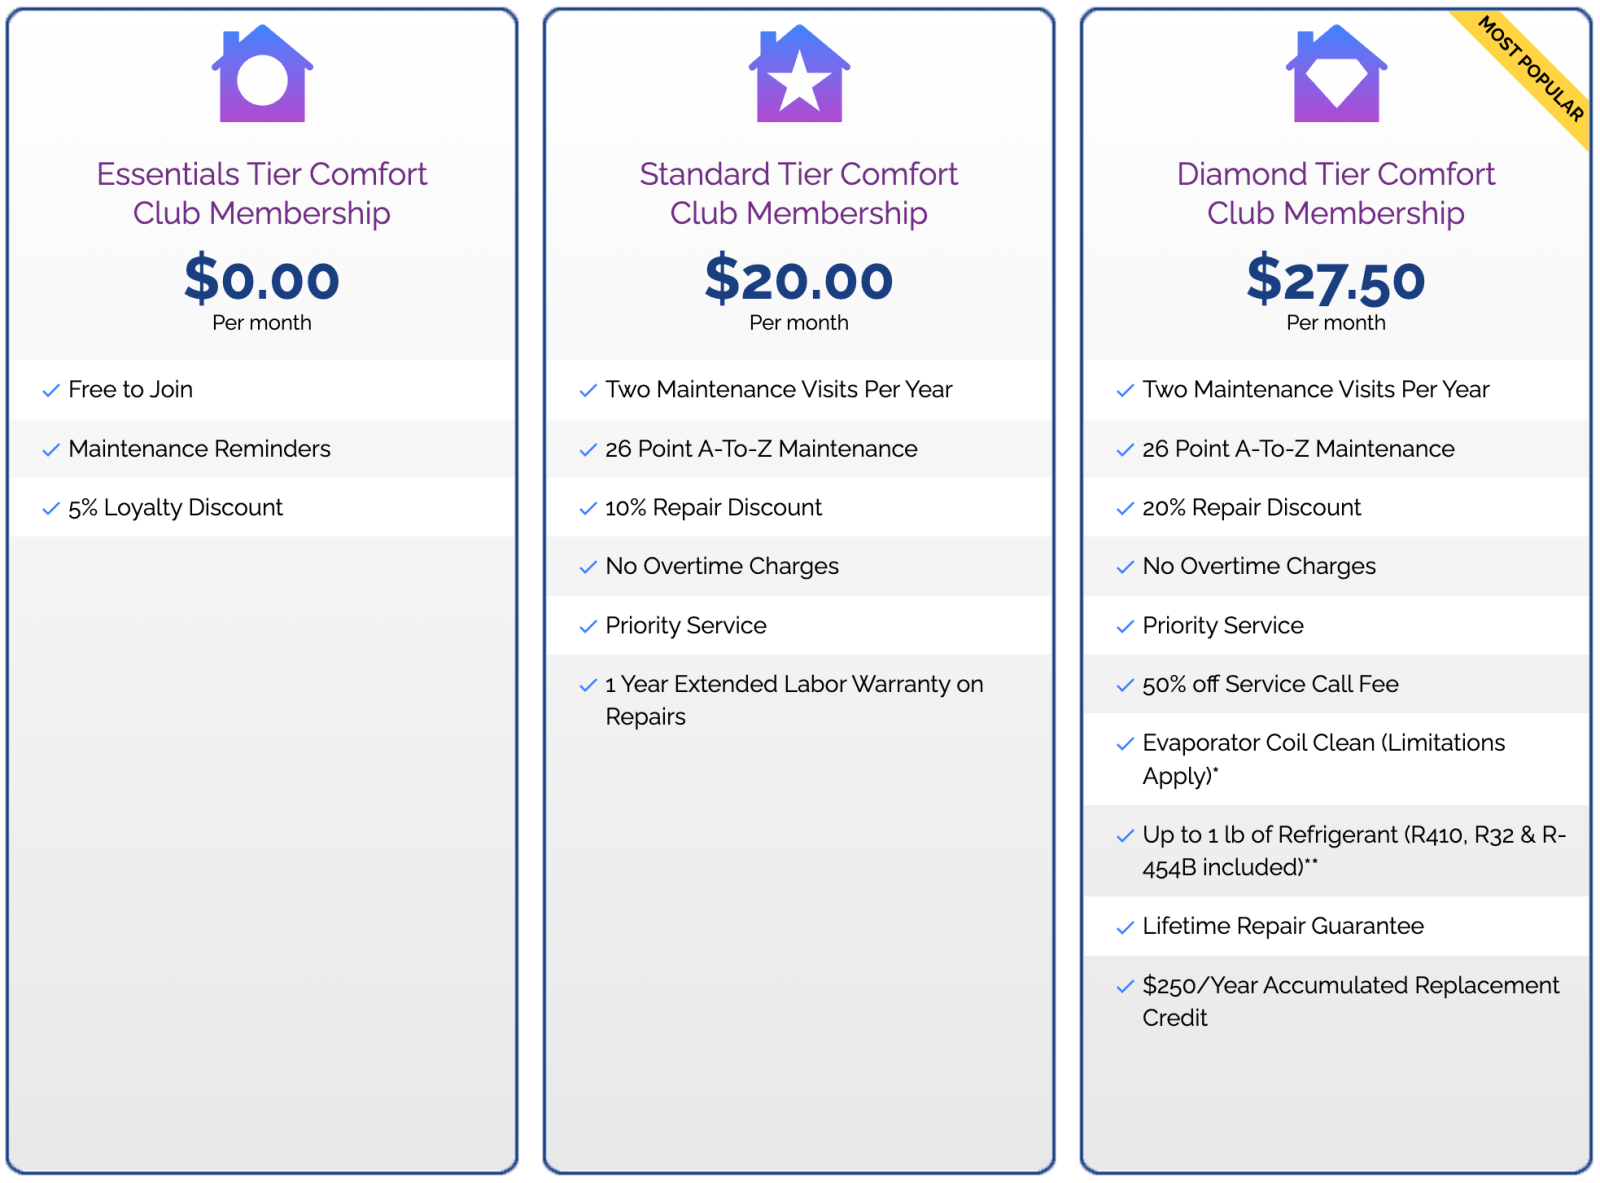Select Essentials Tier Comfort Club Membership title

tap(262, 193)
